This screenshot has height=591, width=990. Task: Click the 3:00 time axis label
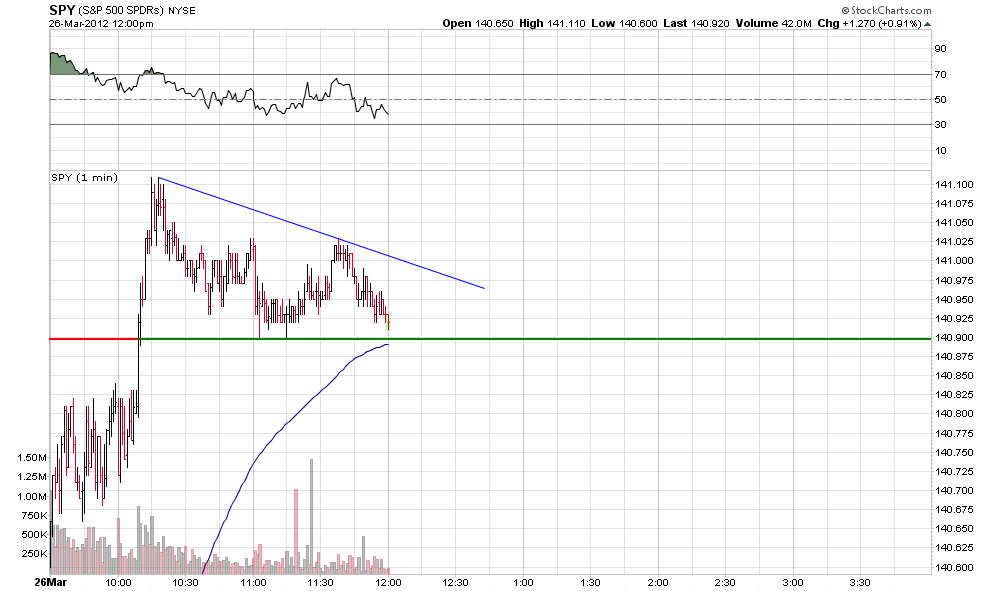point(793,582)
